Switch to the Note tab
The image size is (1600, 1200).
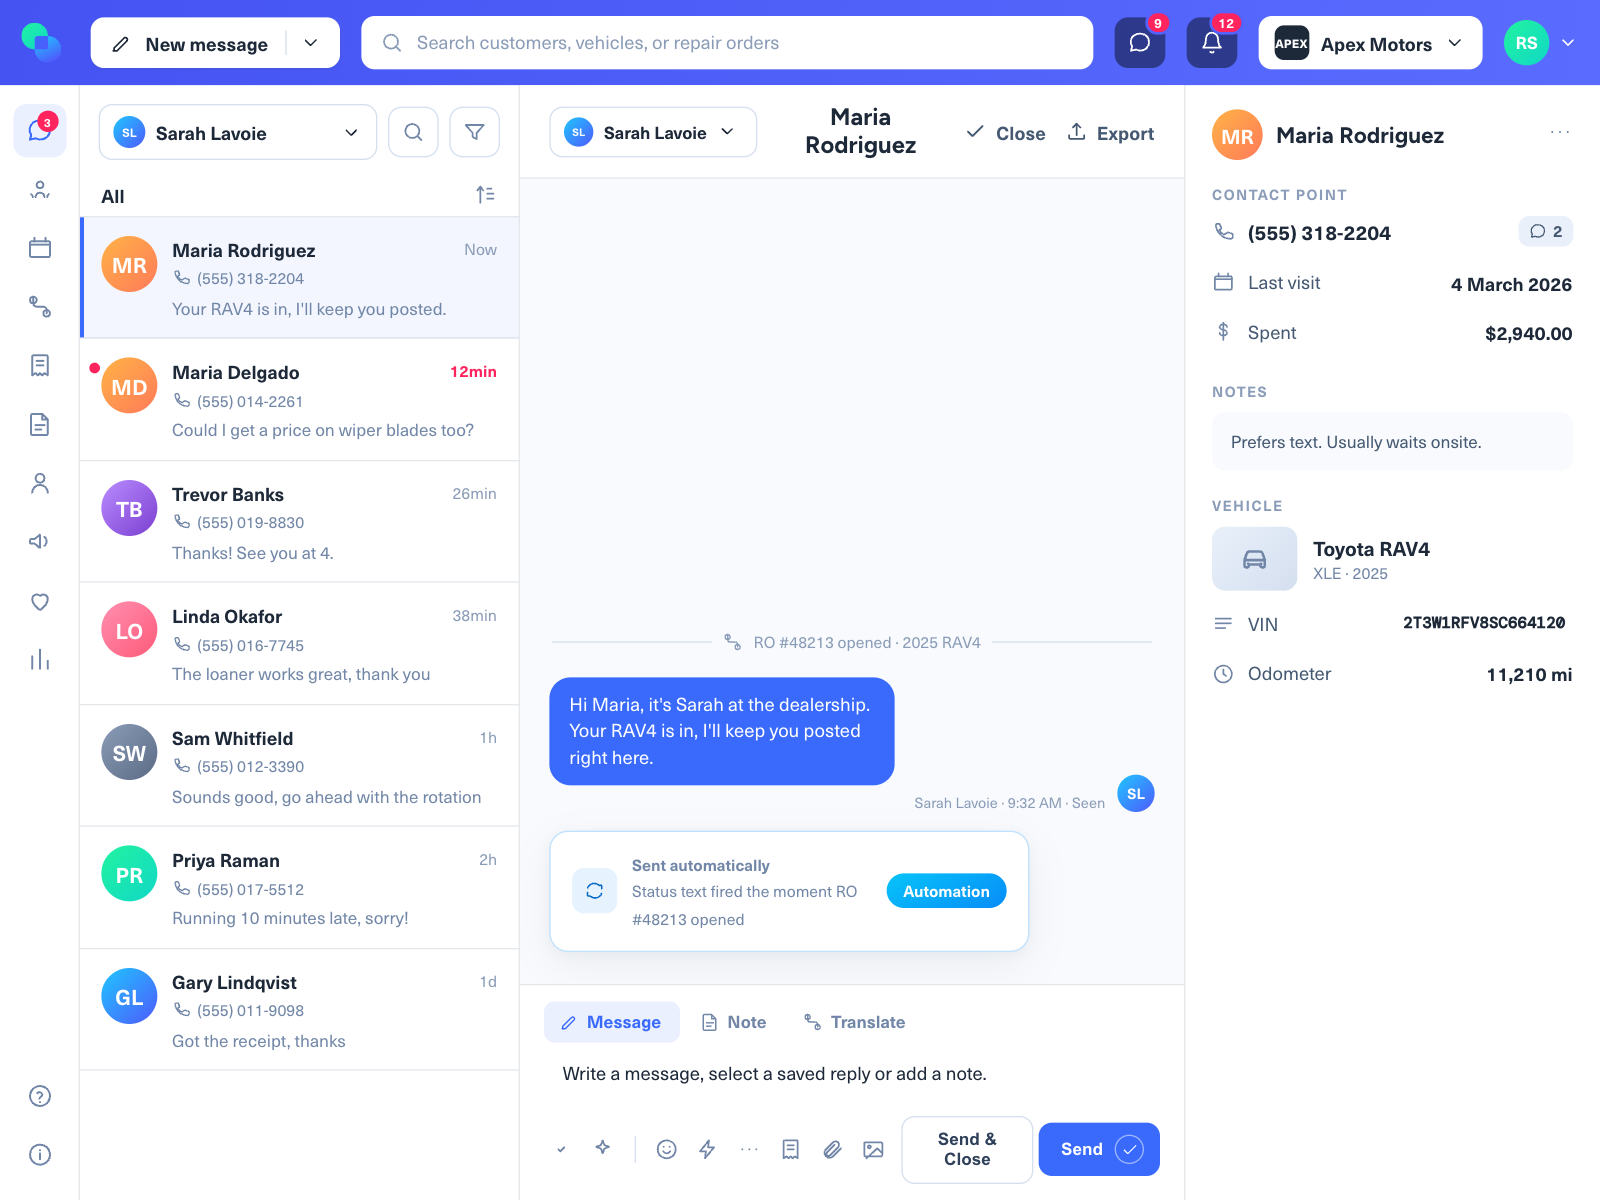[734, 1022]
